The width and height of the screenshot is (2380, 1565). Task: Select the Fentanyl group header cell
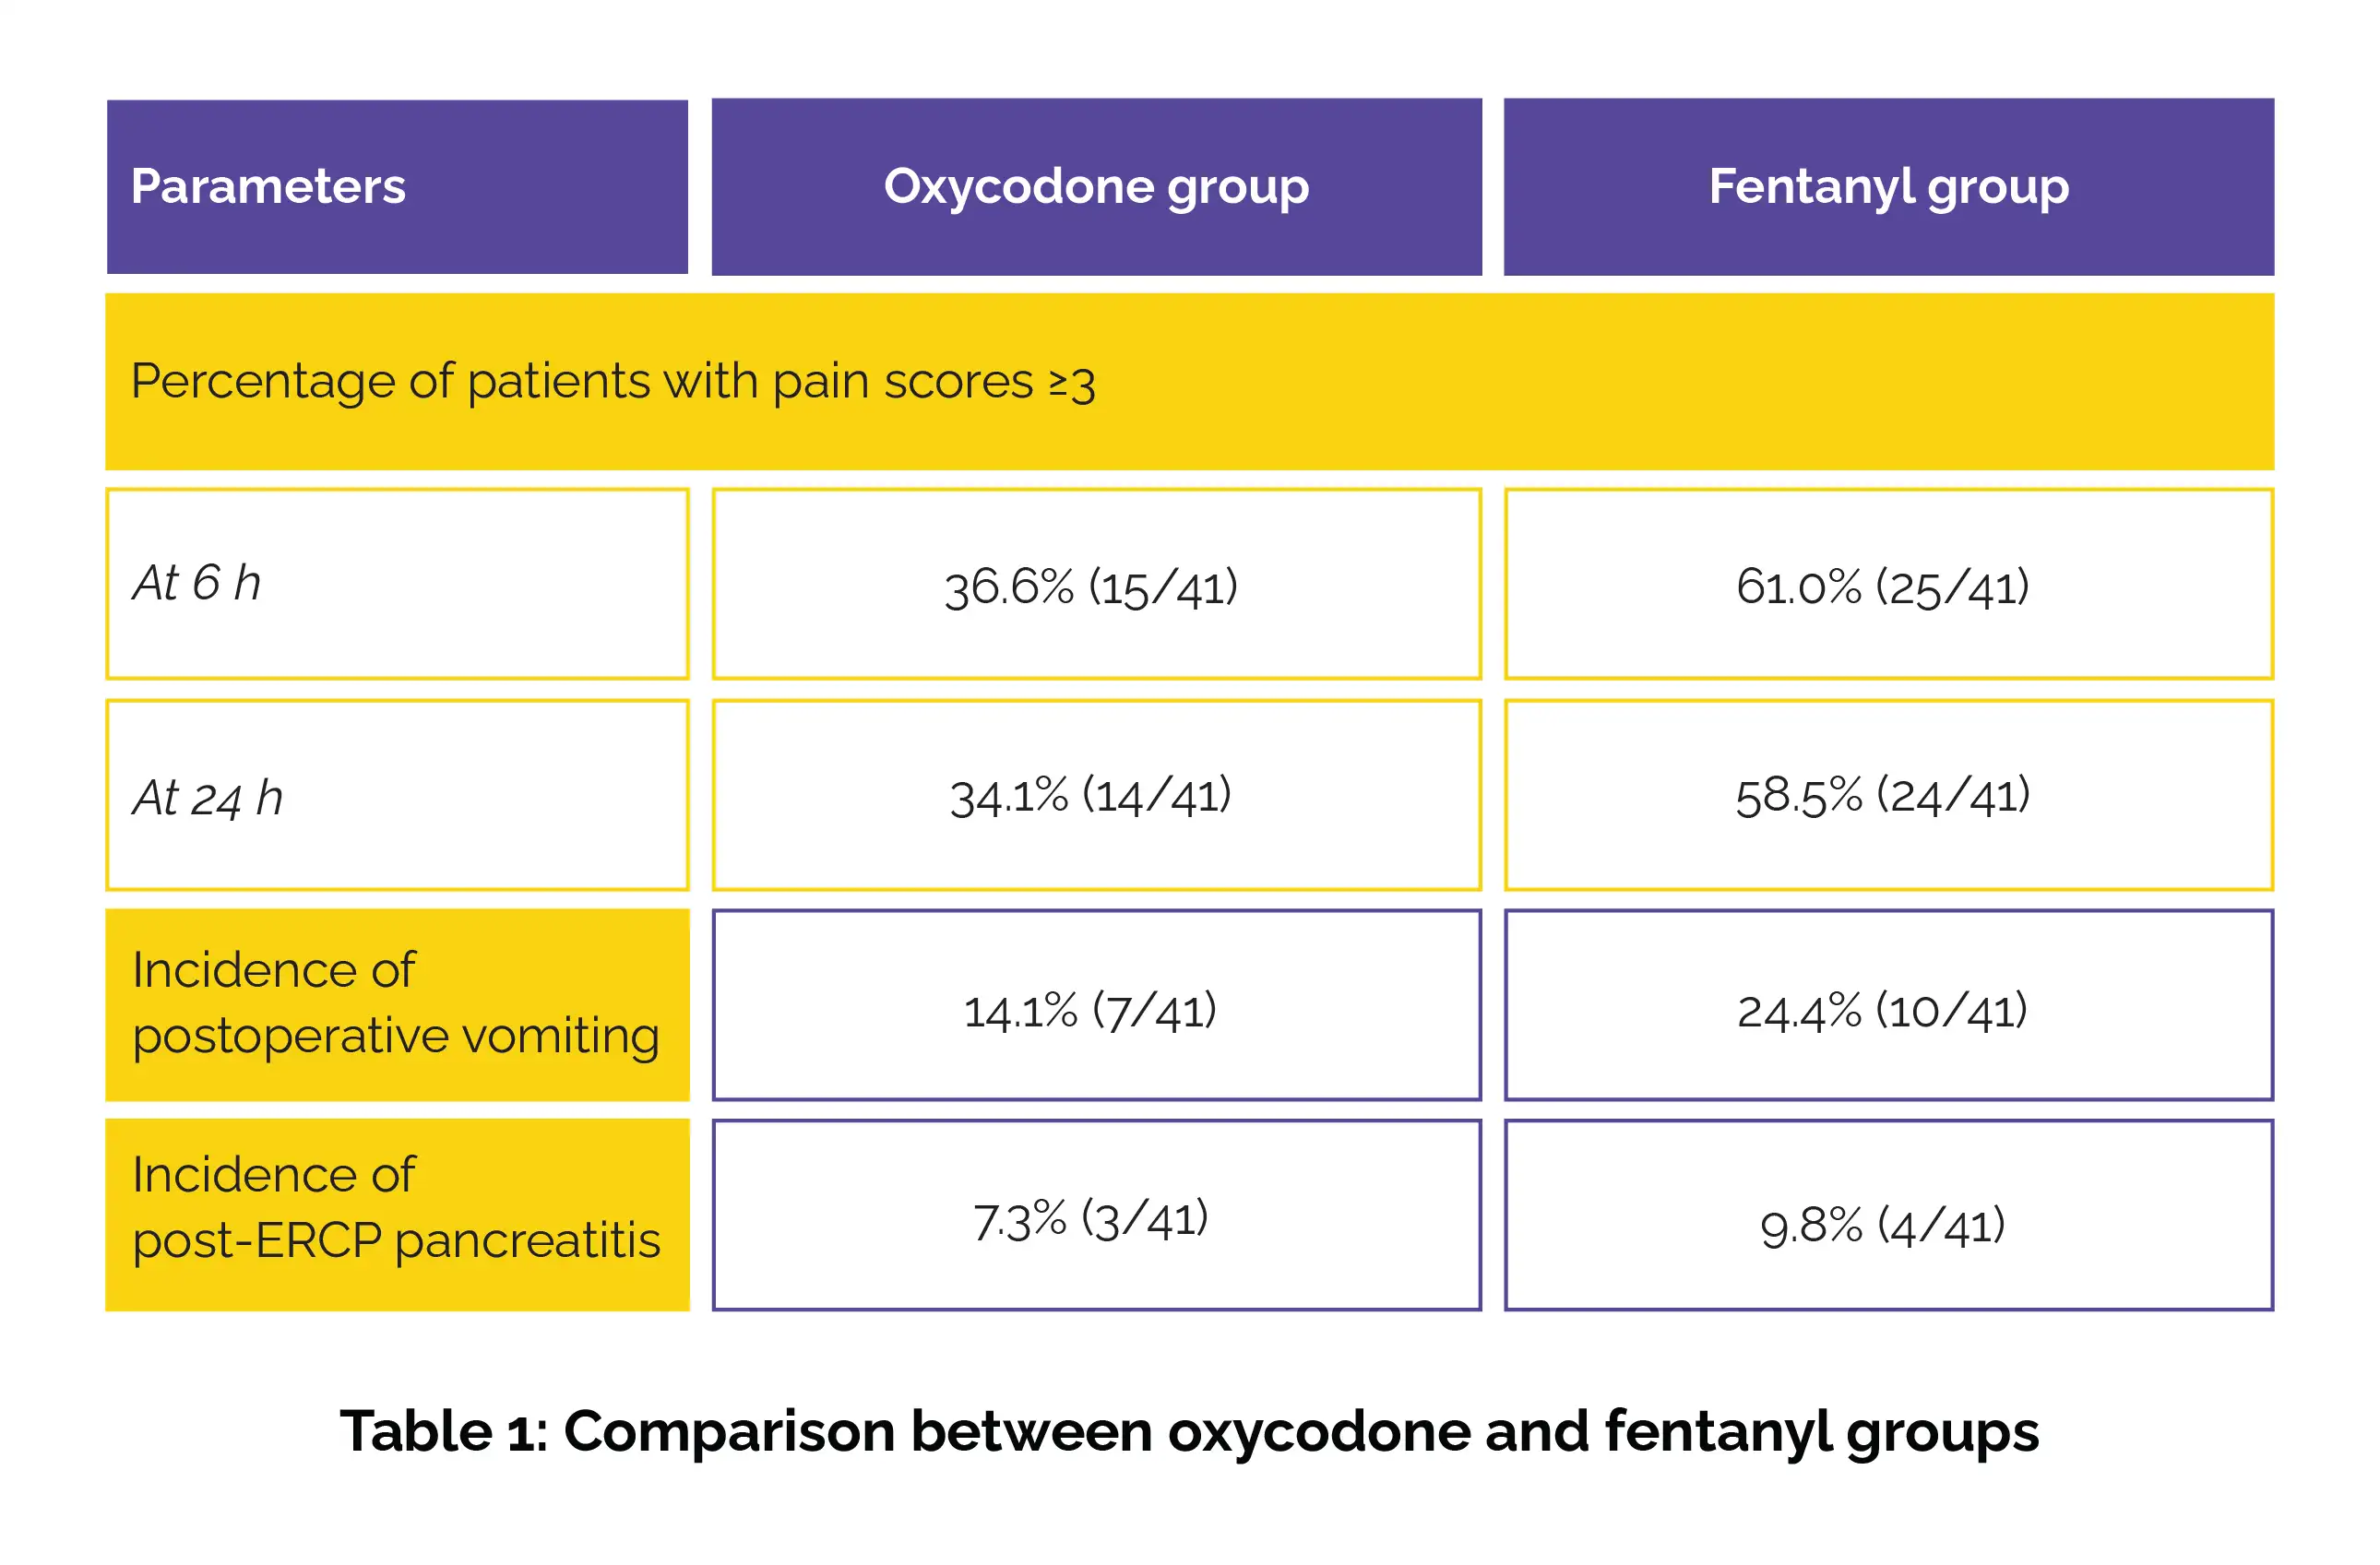pyautogui.click(x=1888, y=187)
